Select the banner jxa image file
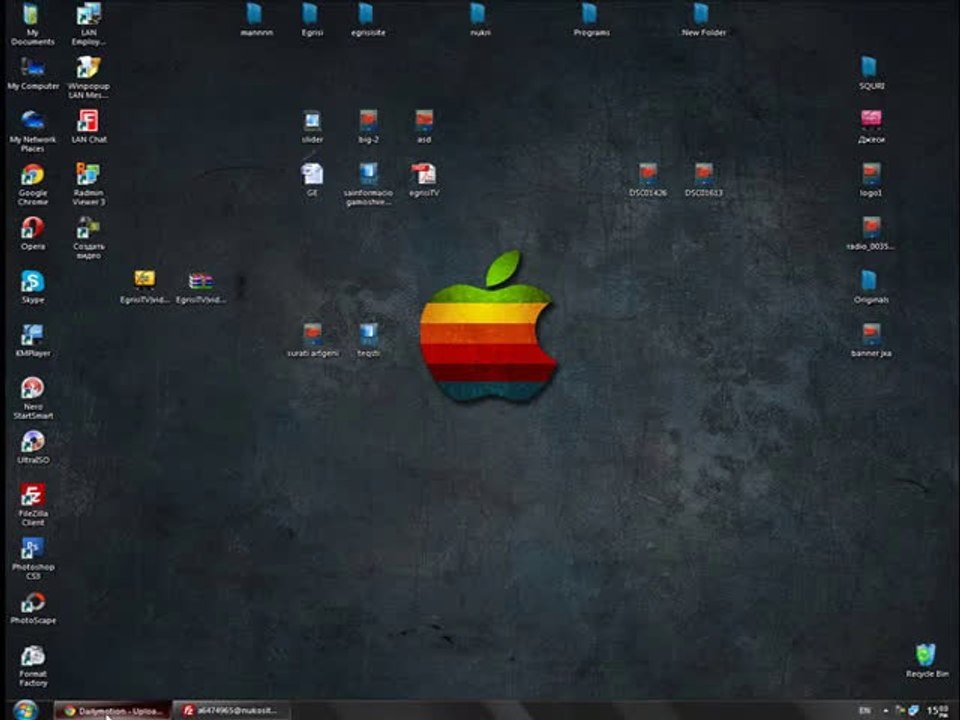Screen dimensions: 960x720 [871, 340]
